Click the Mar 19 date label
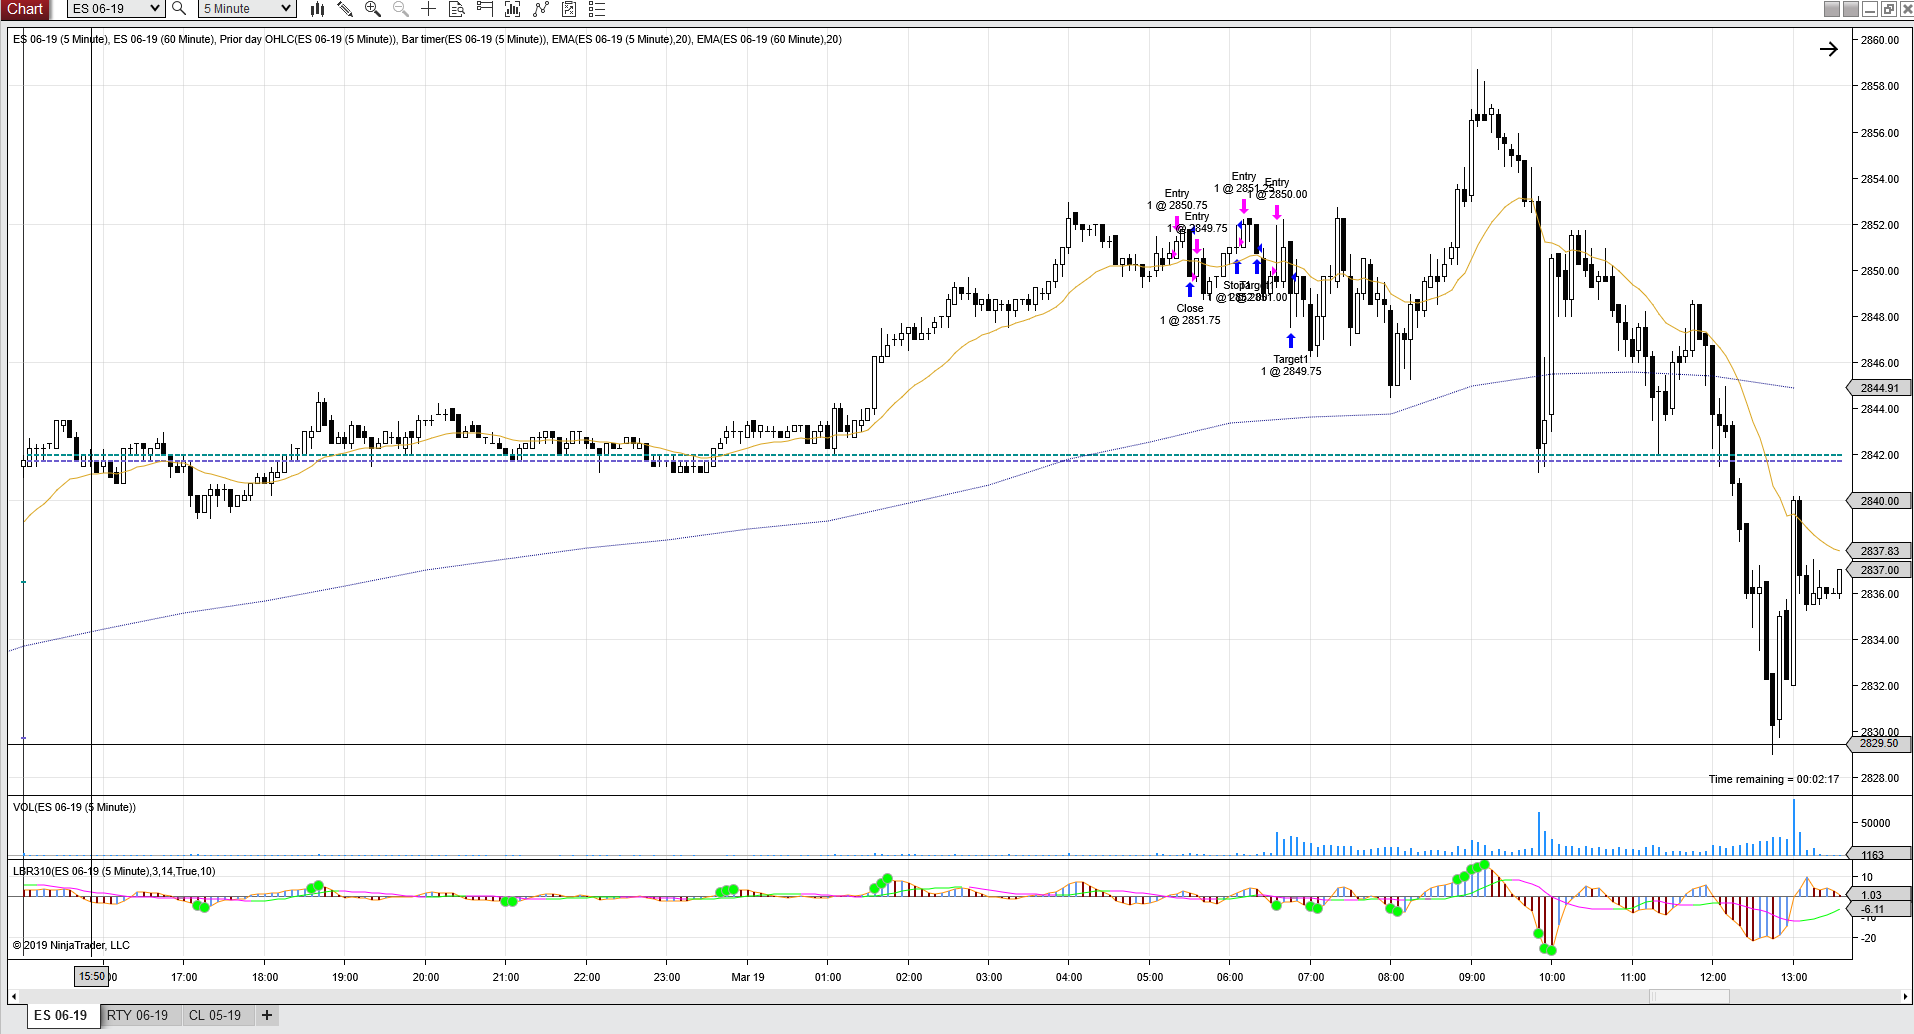 [x=748, y=977]
